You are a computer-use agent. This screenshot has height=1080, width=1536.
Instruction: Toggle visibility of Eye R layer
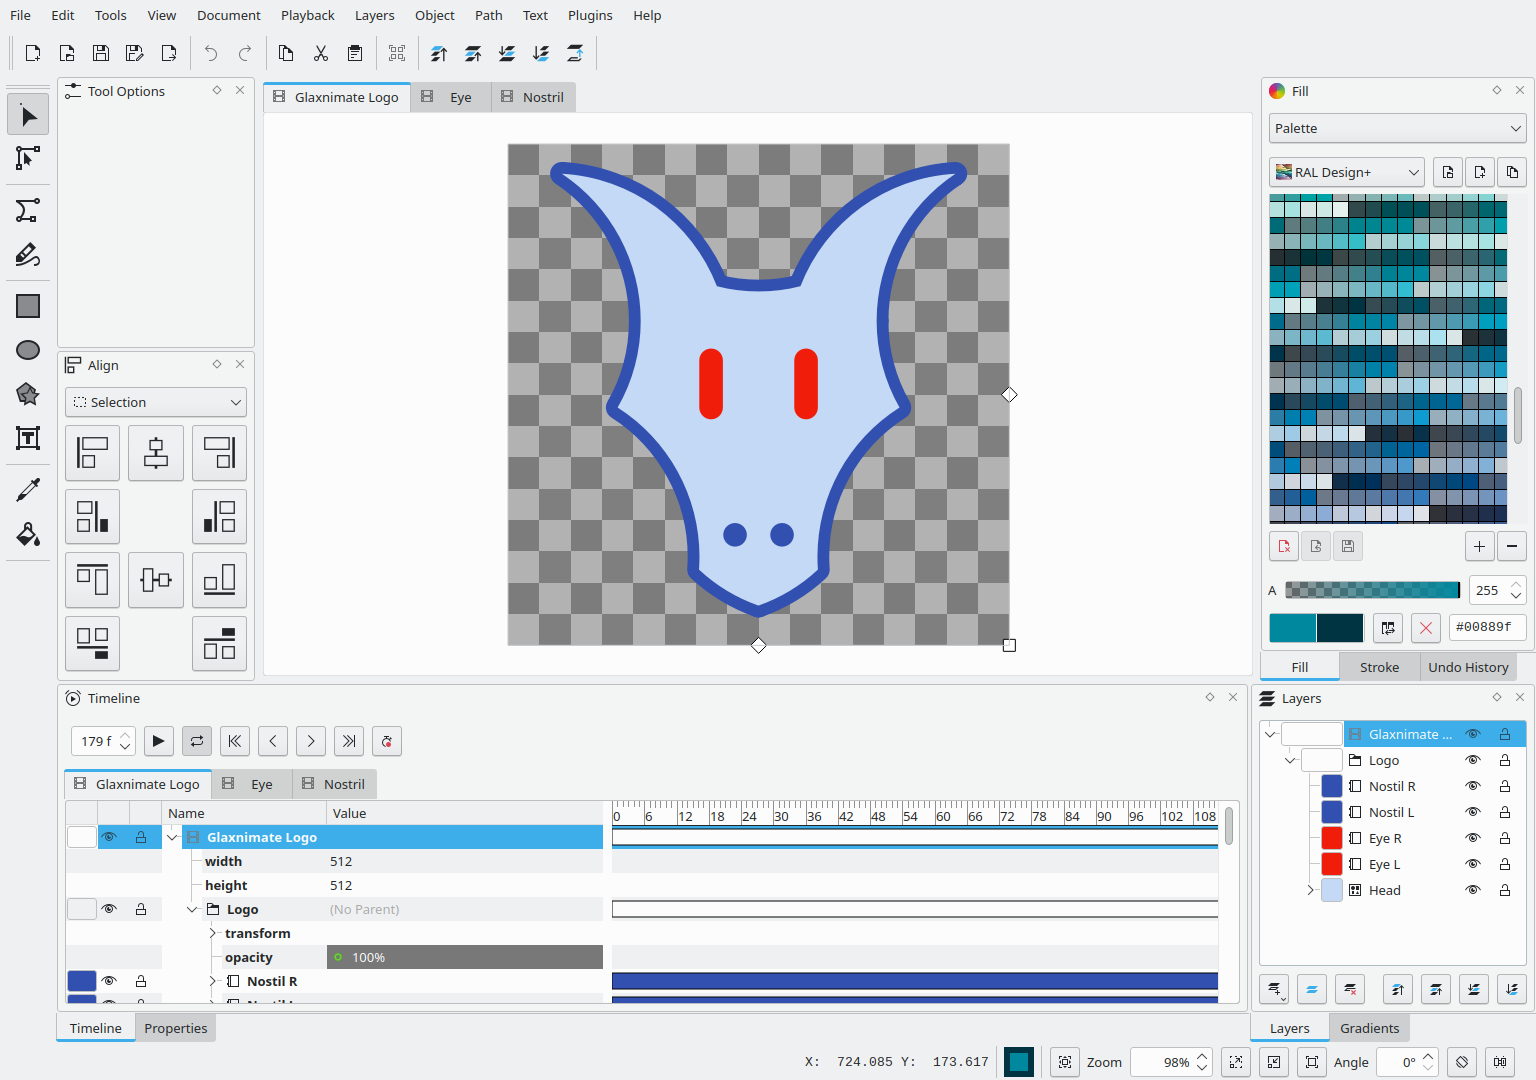pos(1473,838)
